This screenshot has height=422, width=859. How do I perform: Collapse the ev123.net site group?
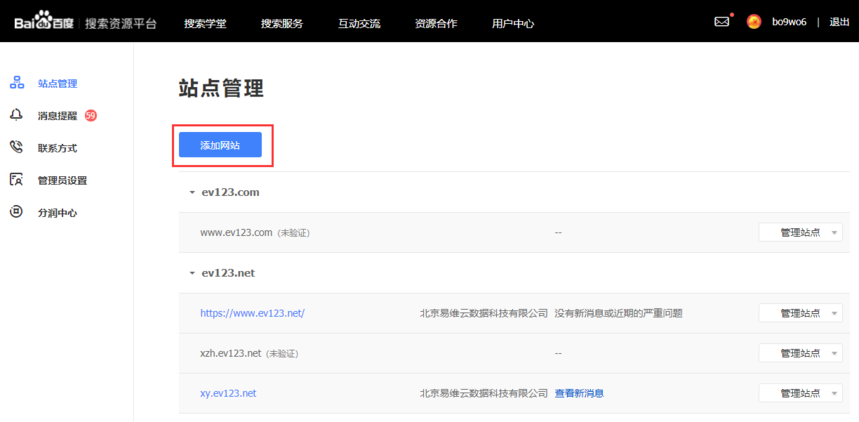click(x=192, y=272)
